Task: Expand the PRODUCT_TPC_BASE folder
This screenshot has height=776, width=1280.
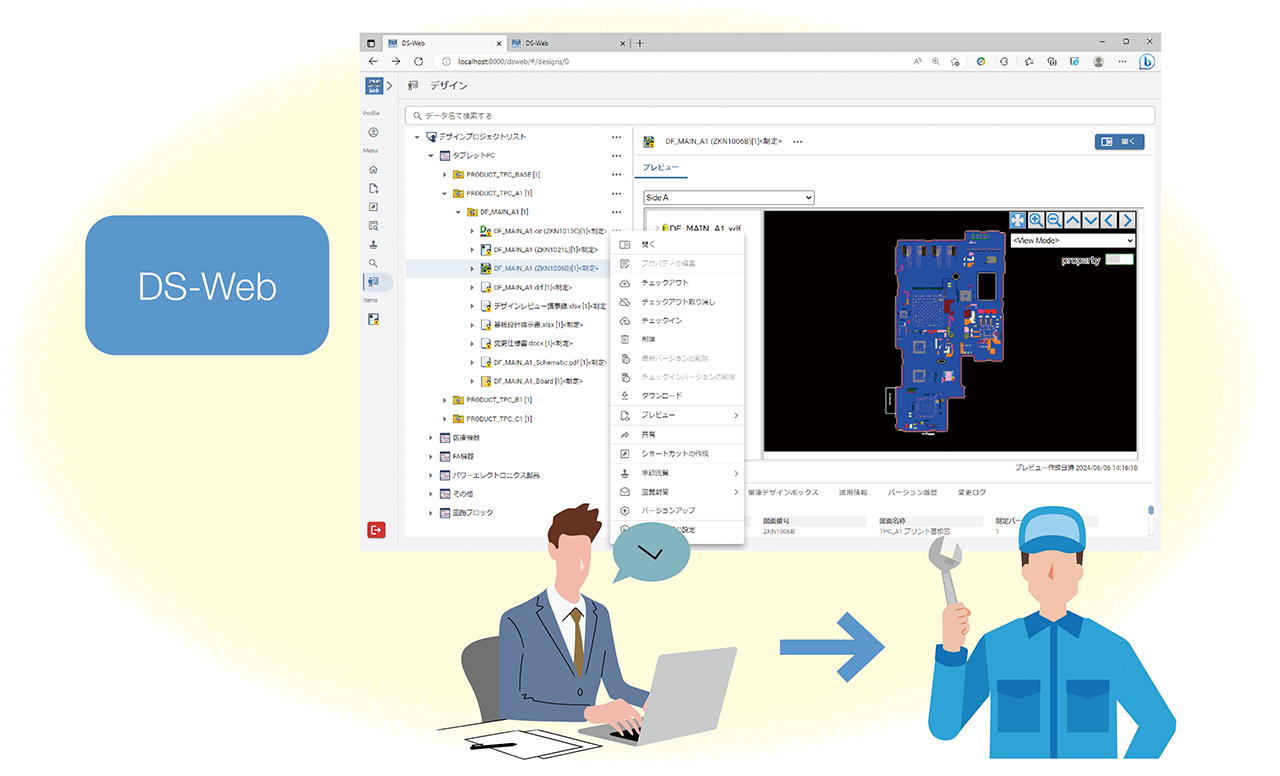Action: tap(445, 174)
